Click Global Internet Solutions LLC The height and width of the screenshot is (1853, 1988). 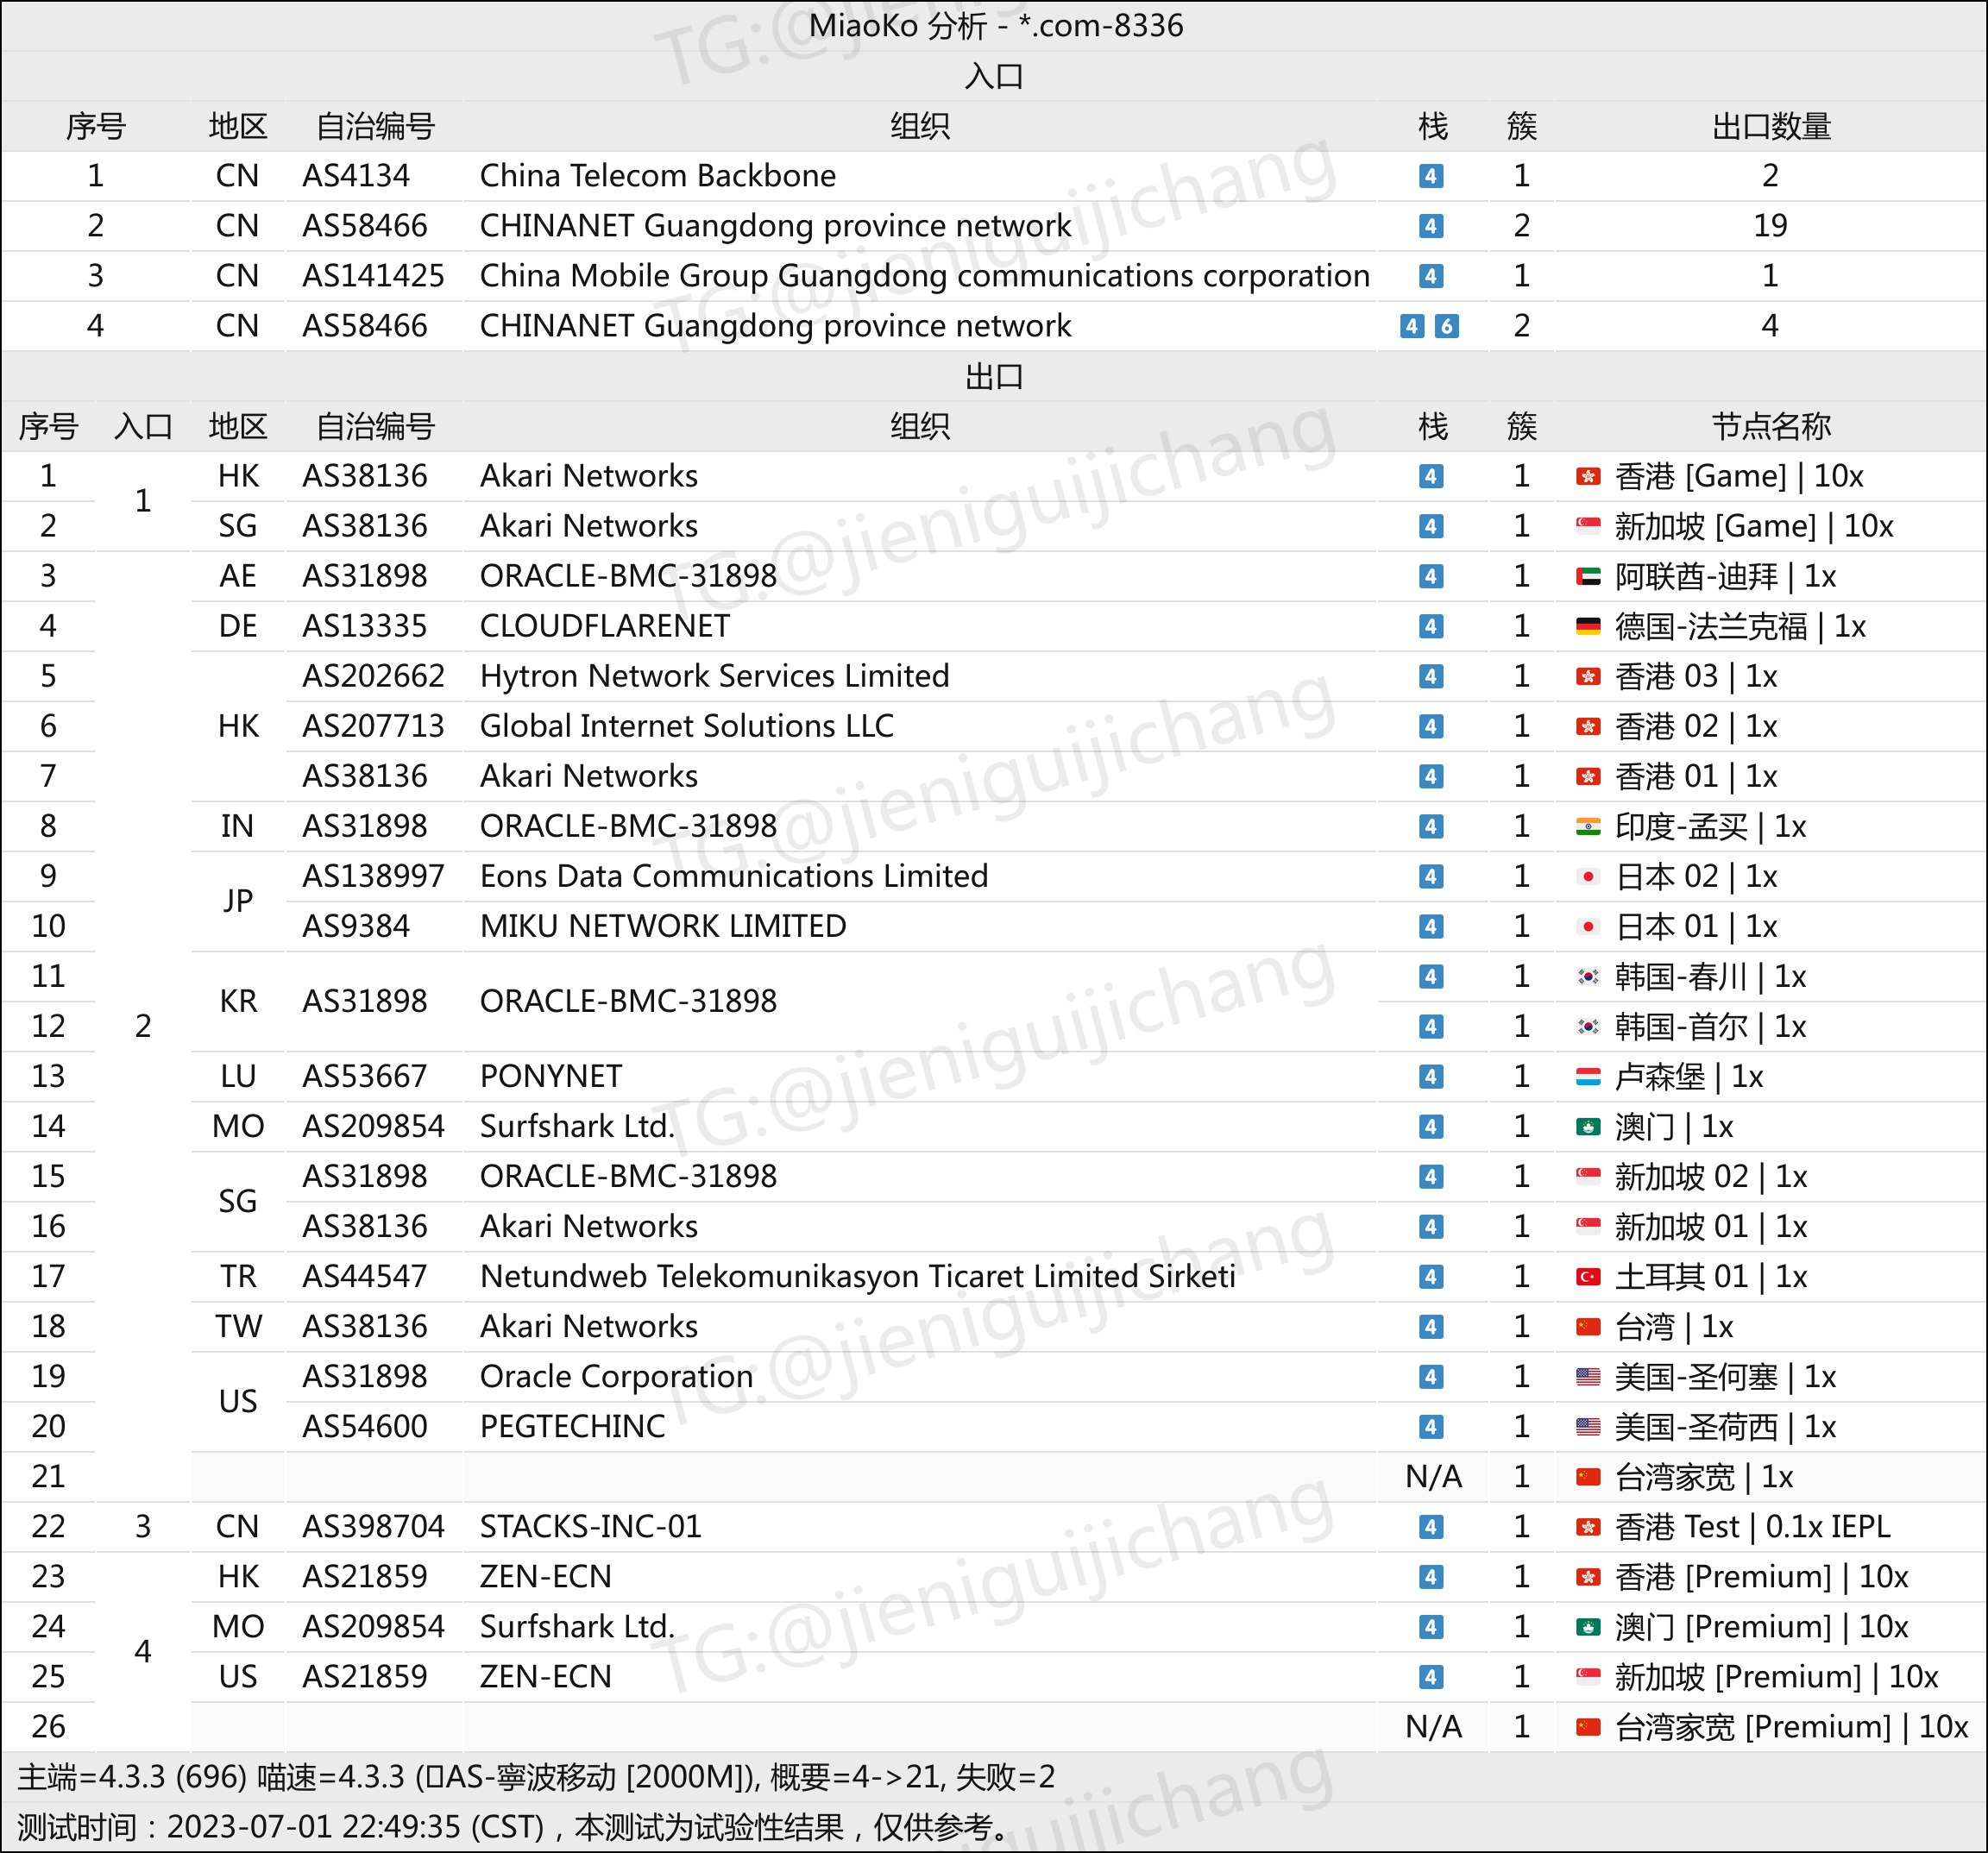click(686, 726)
